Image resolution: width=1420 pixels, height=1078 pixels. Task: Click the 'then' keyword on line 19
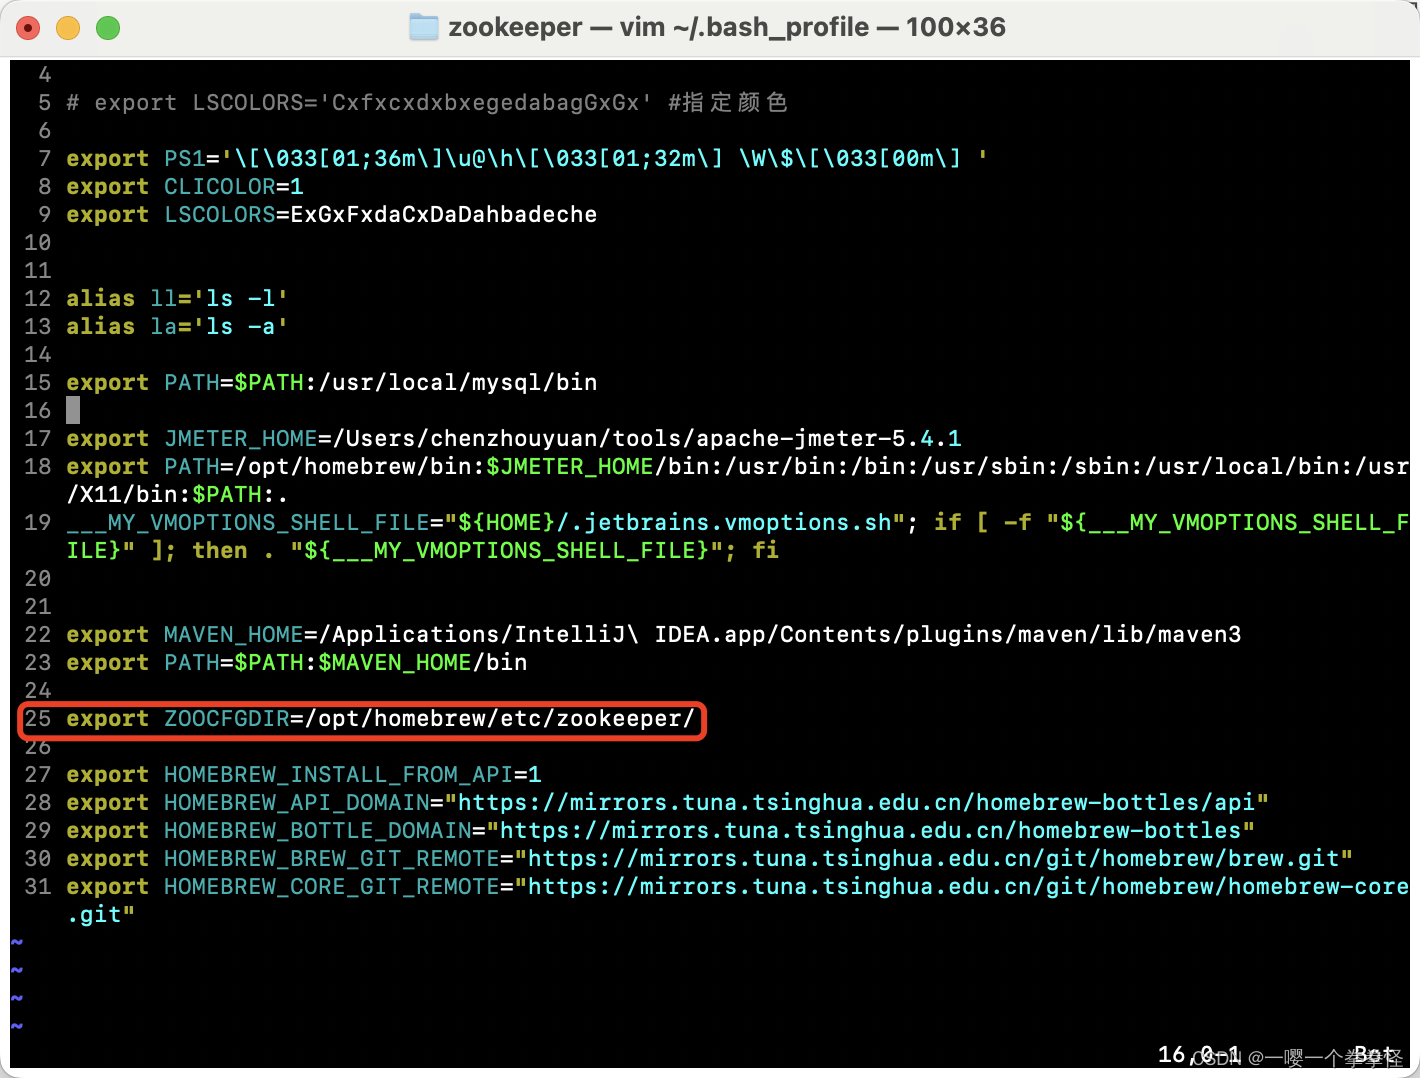point(220,551)
